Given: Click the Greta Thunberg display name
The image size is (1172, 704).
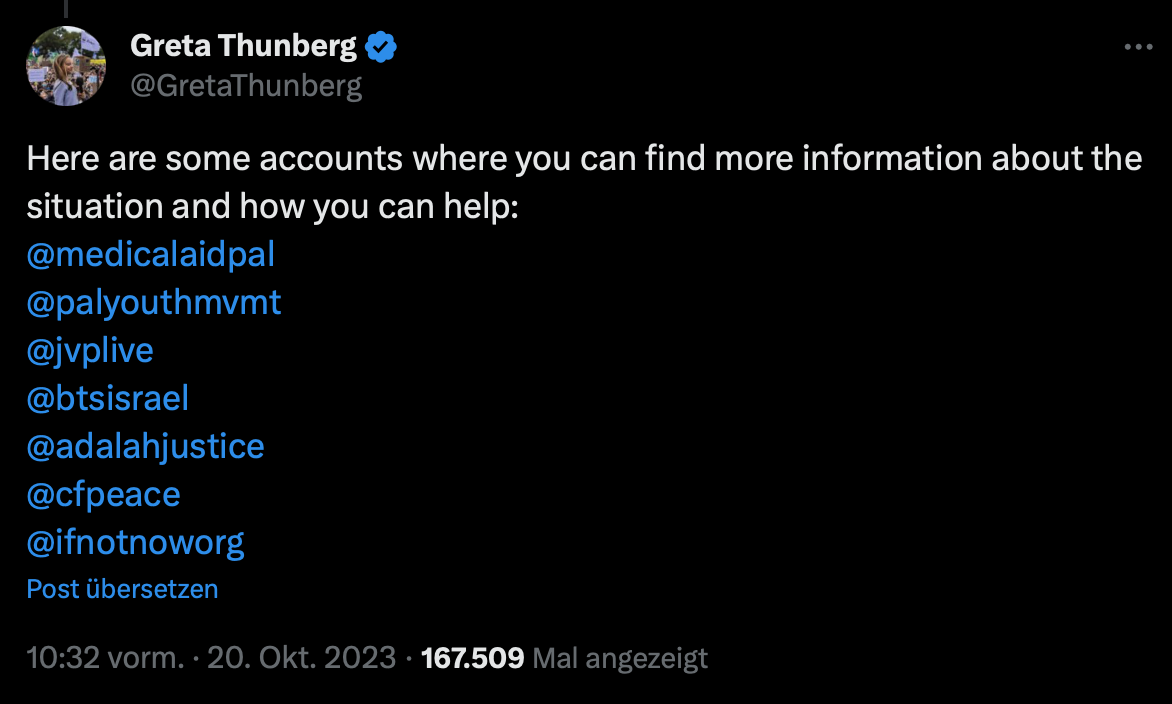Looking at the screenshot, I should click(243, 46).
